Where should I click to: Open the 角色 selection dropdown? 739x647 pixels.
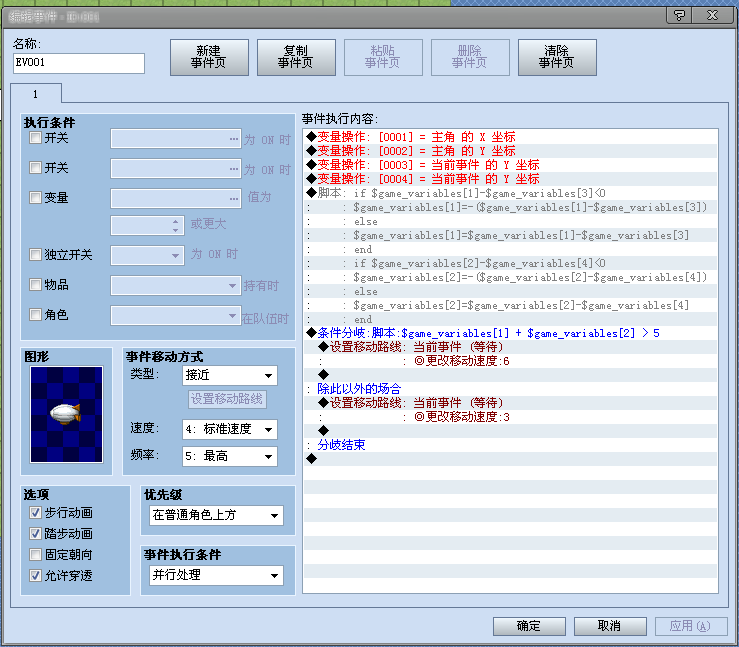tap(176, 315)
